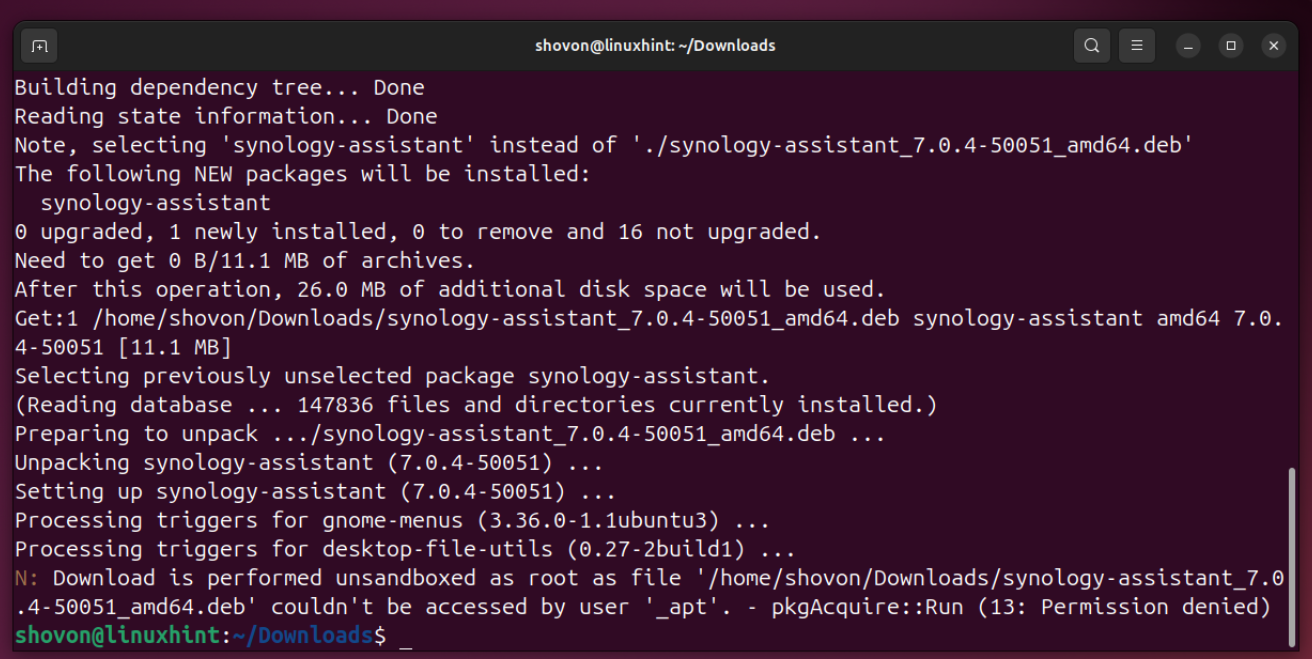Screen dimensions: 1312x659
Task: Click the 'Setting up synology-assistant' line
Action: click(x=315, y=492)
